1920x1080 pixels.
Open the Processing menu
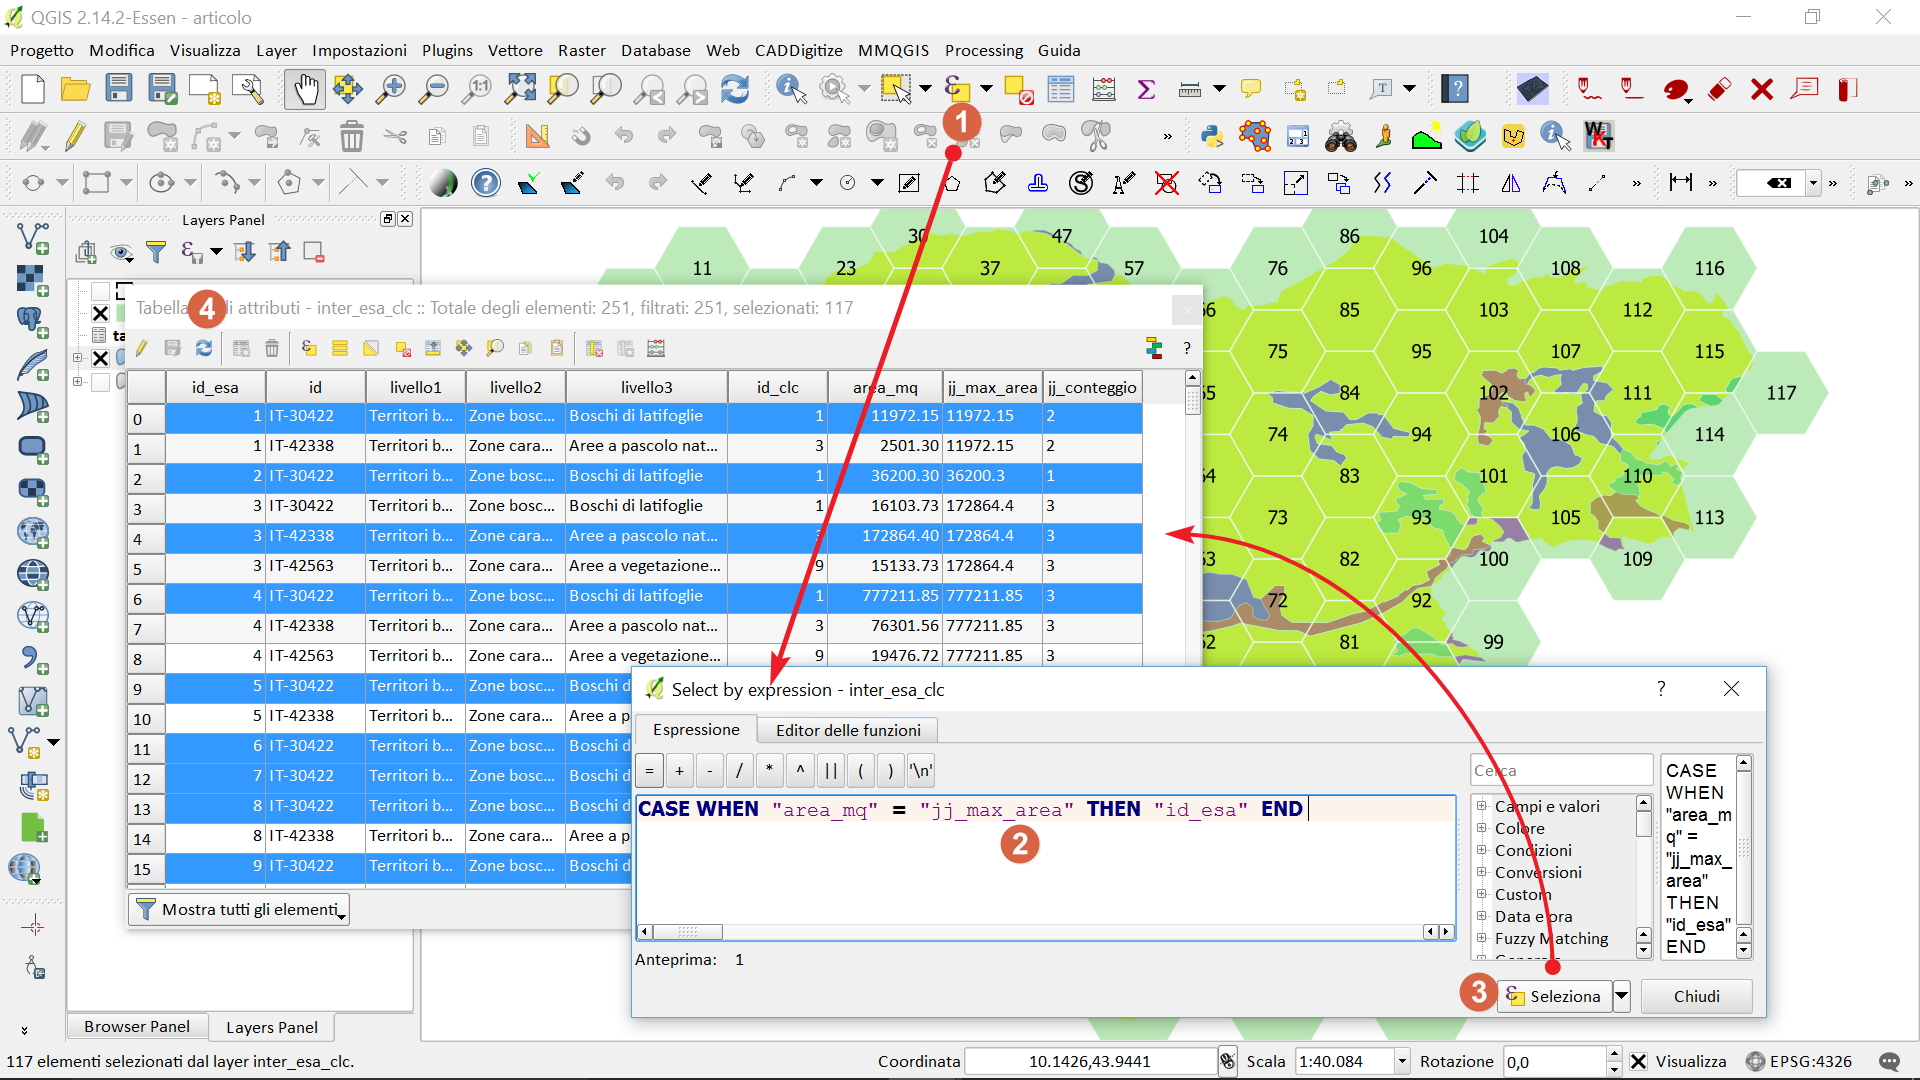[x=983, y=50]
